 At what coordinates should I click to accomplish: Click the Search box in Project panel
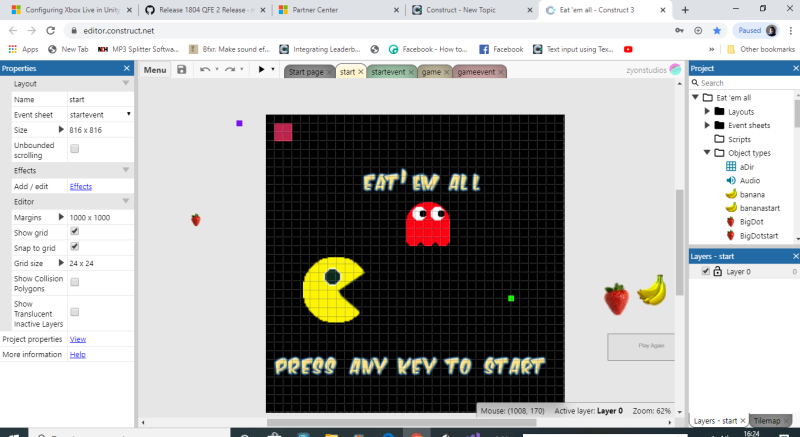[x=745, y=83]
